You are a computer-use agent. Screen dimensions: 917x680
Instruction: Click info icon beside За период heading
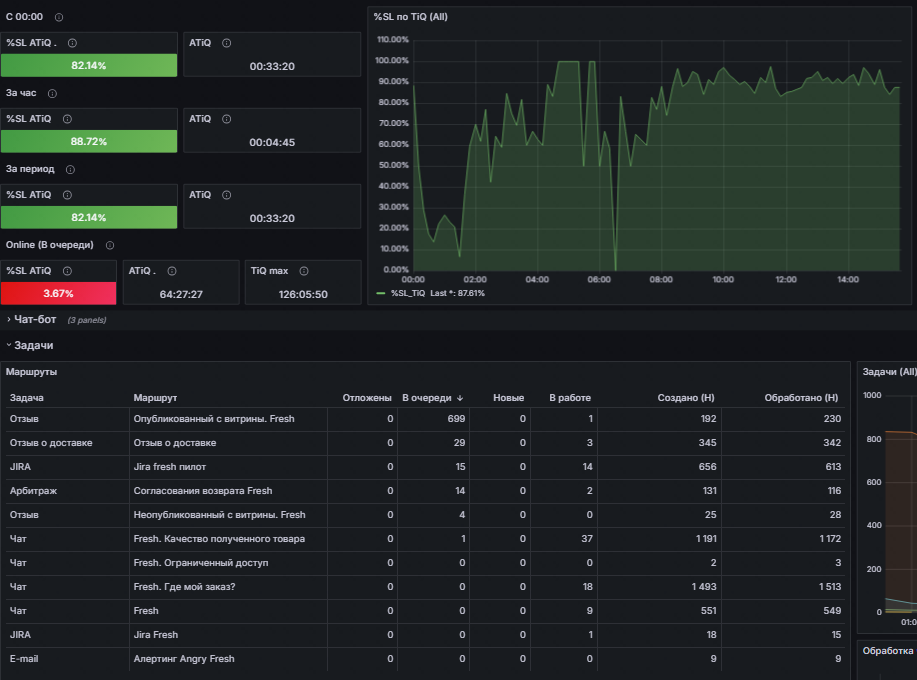pos(70,170)
